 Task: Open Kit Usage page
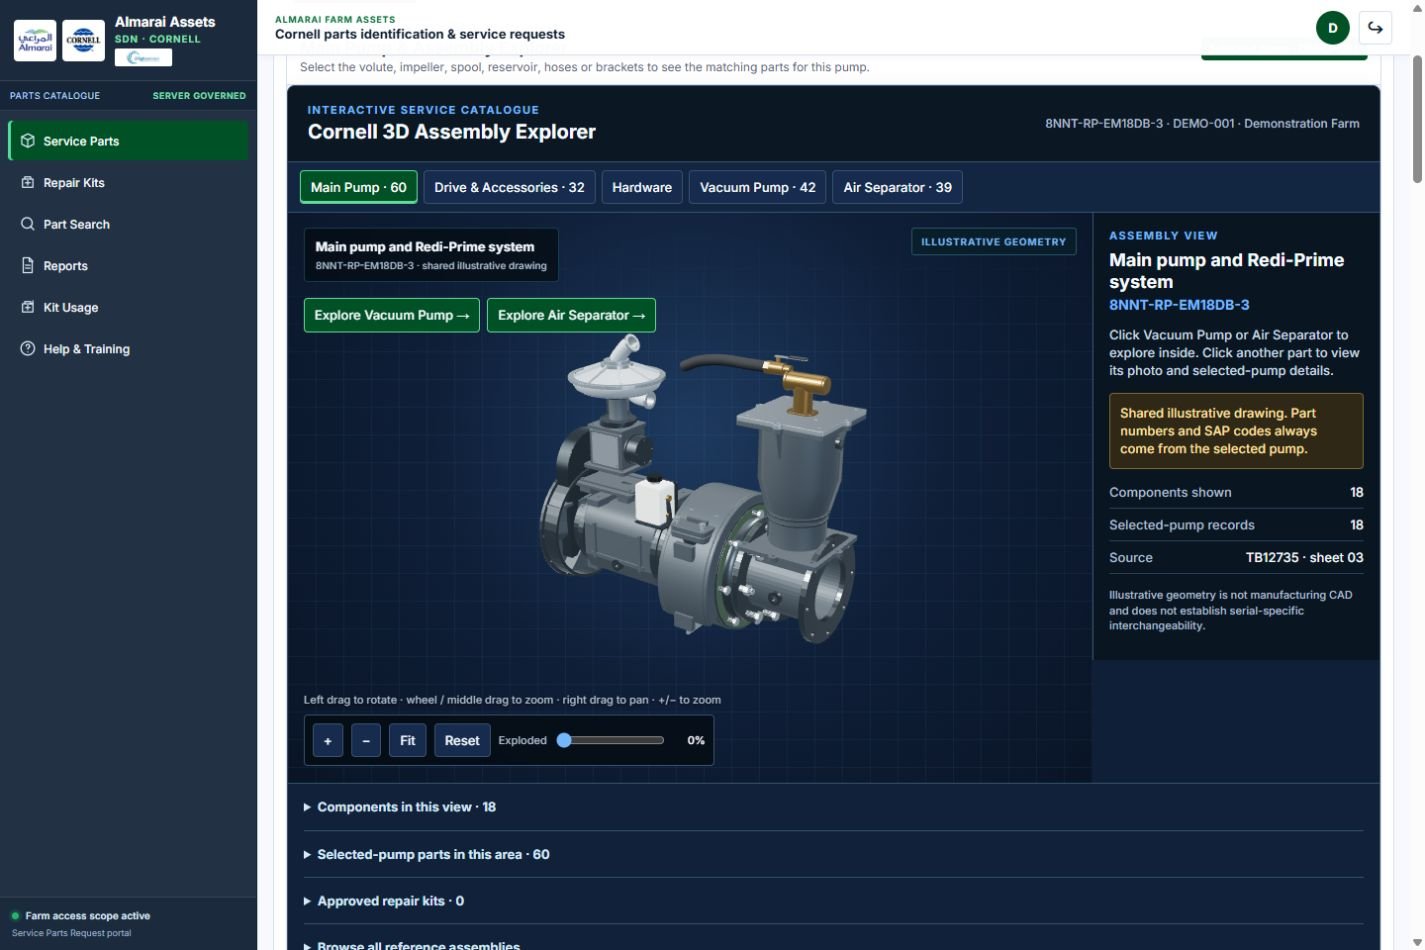[x=128, y=307]
